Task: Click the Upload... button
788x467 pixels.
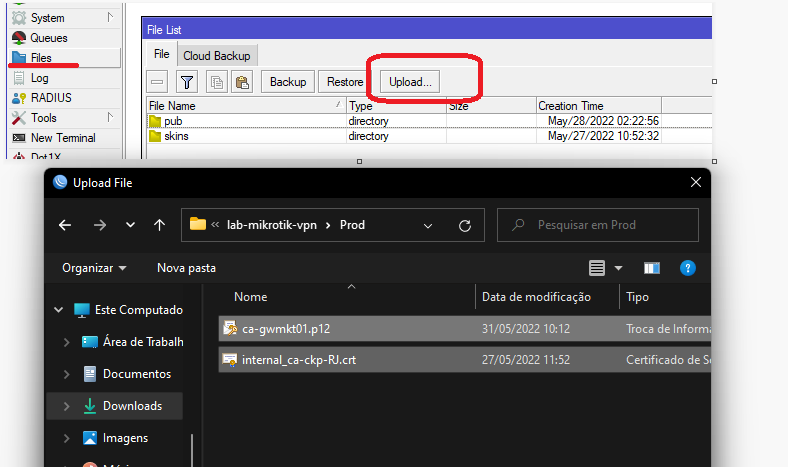Action: tap(410, 82)
